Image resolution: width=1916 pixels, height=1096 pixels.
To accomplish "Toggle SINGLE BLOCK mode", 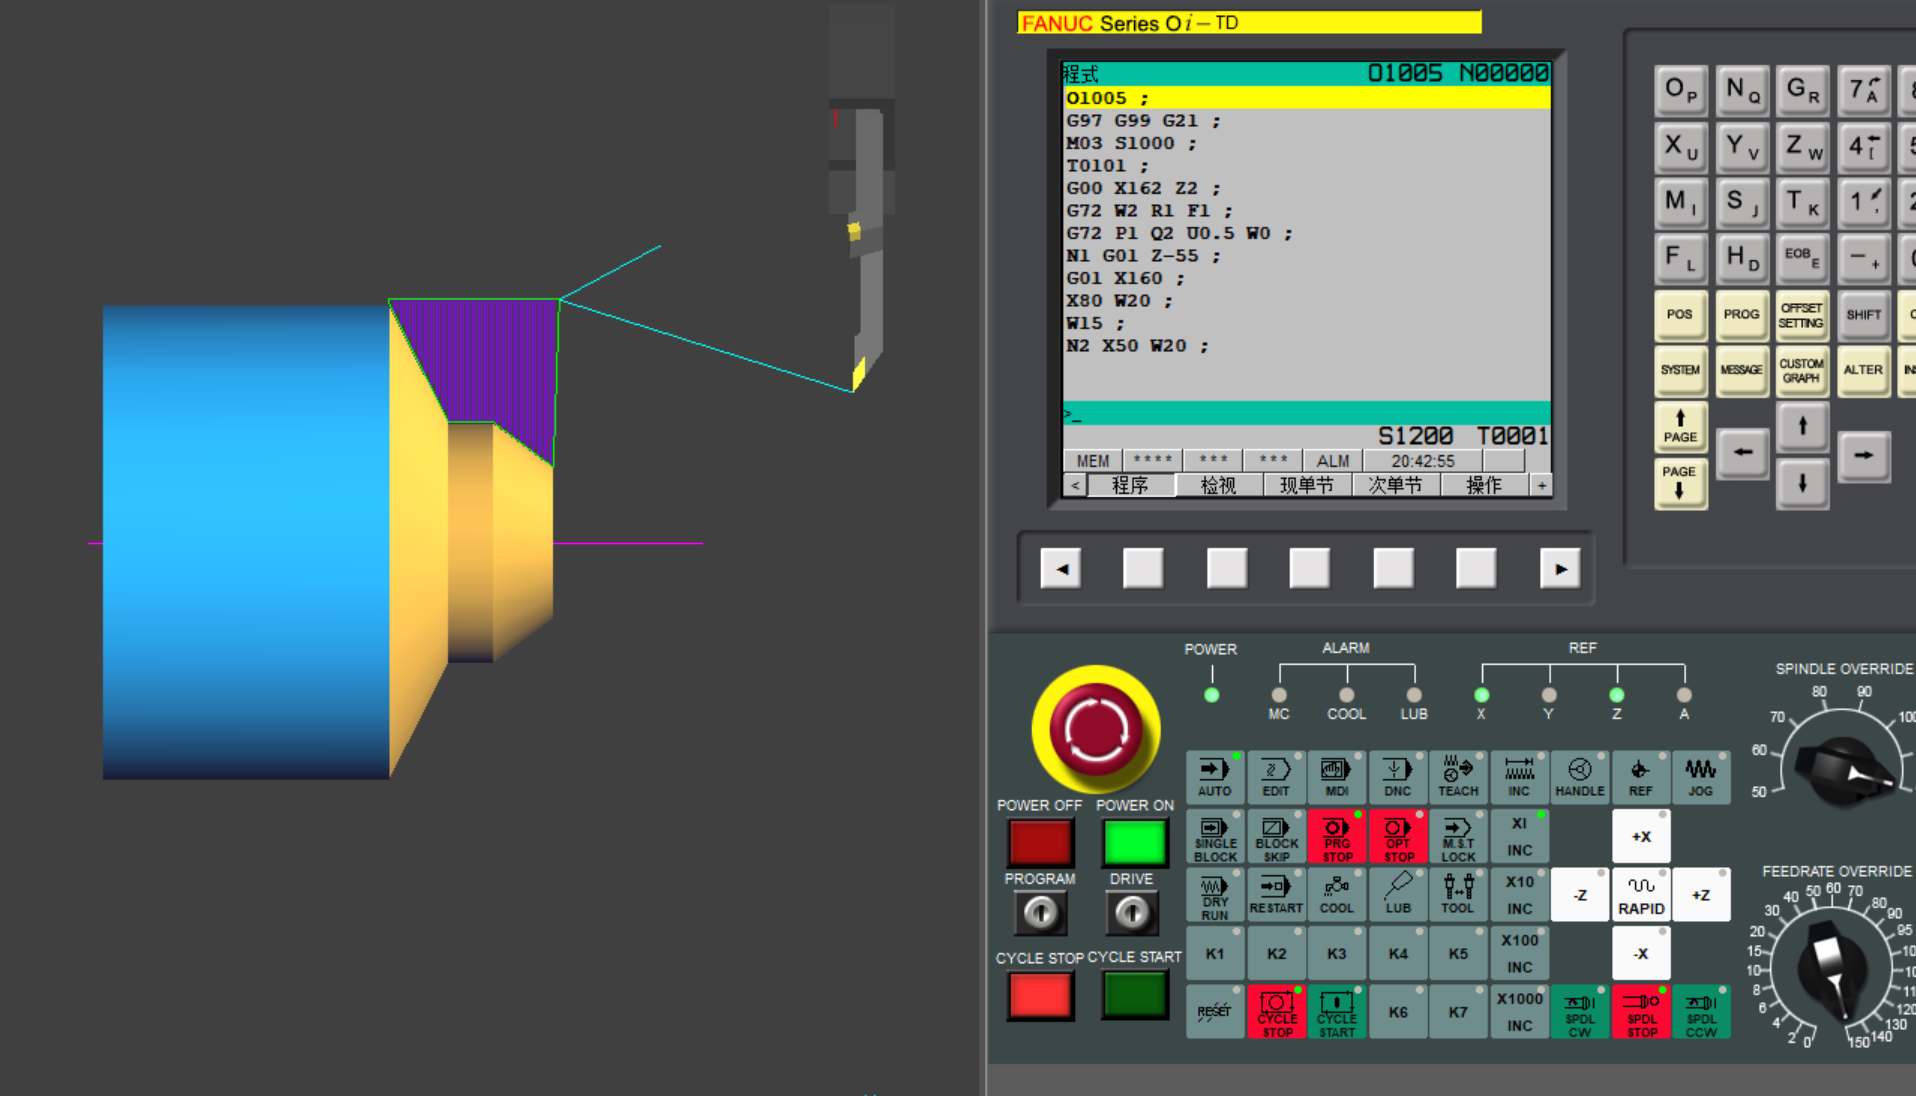I will [1215, 836].
